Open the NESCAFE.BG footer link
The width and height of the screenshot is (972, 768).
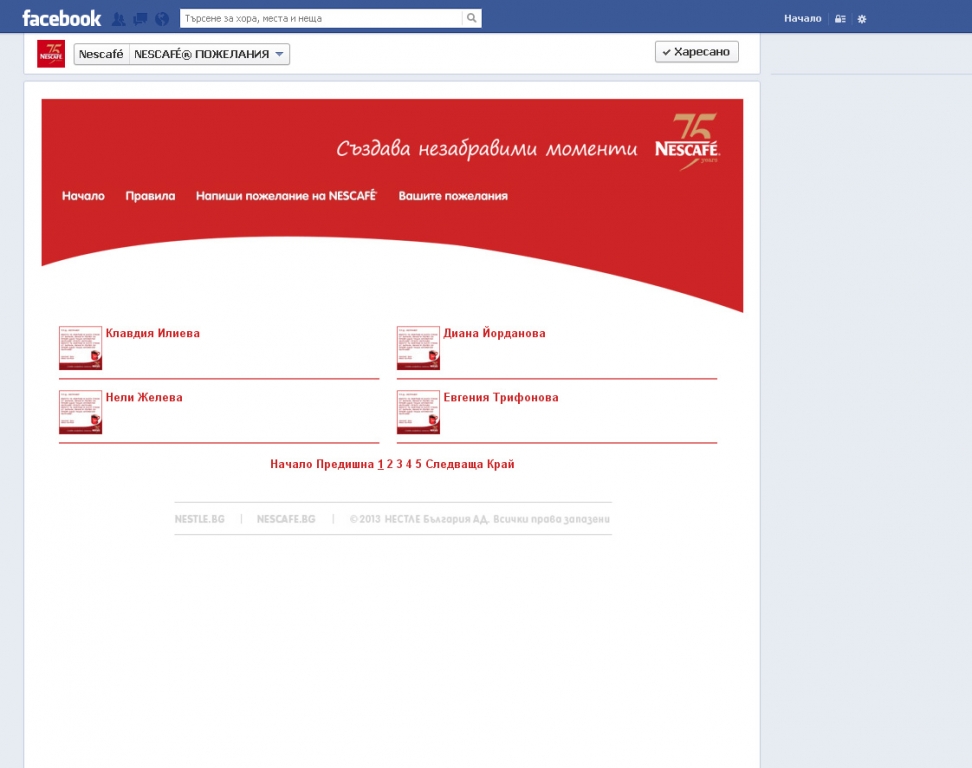pos(286,519)
